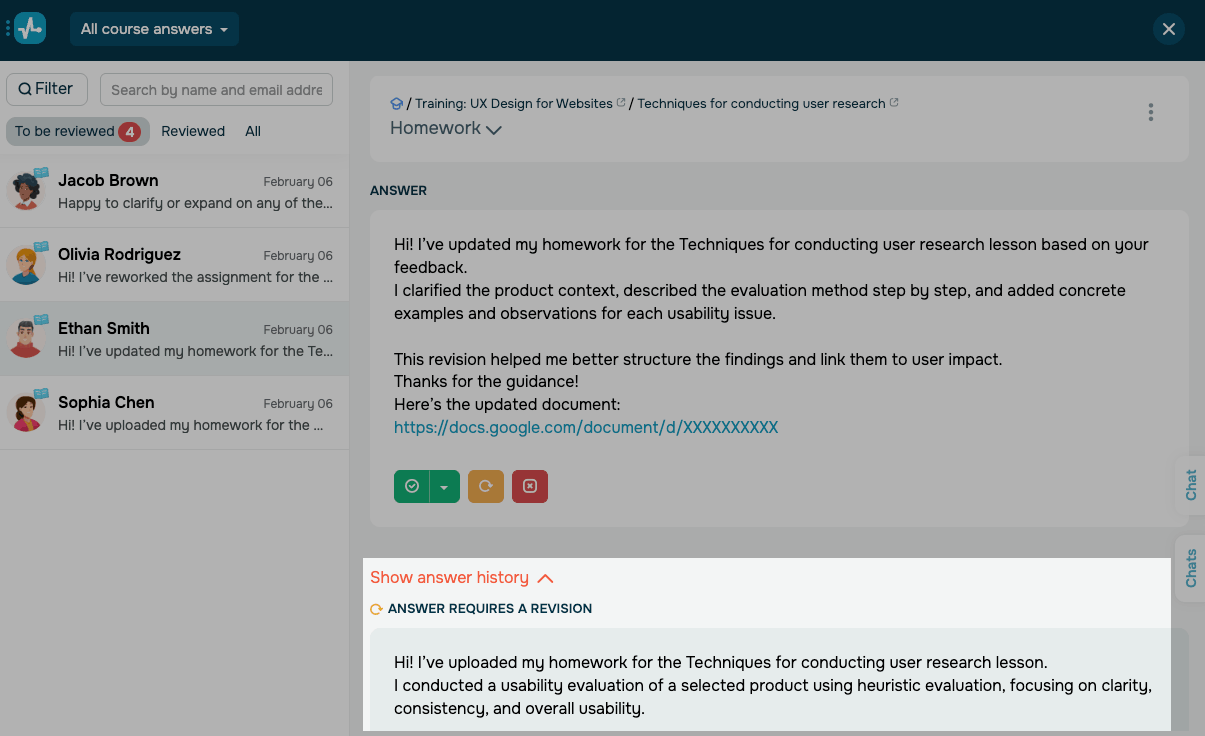Open the three-dot more options menu
The image size is (1205, 736).
[x=1151, y=112]
